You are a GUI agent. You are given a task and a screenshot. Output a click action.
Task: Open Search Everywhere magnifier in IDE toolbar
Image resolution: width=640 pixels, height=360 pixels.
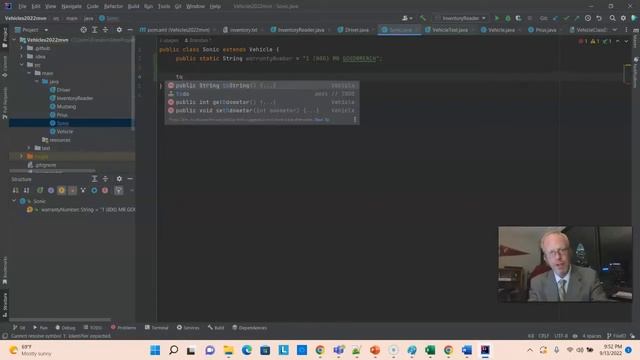(x=612, y=18)
